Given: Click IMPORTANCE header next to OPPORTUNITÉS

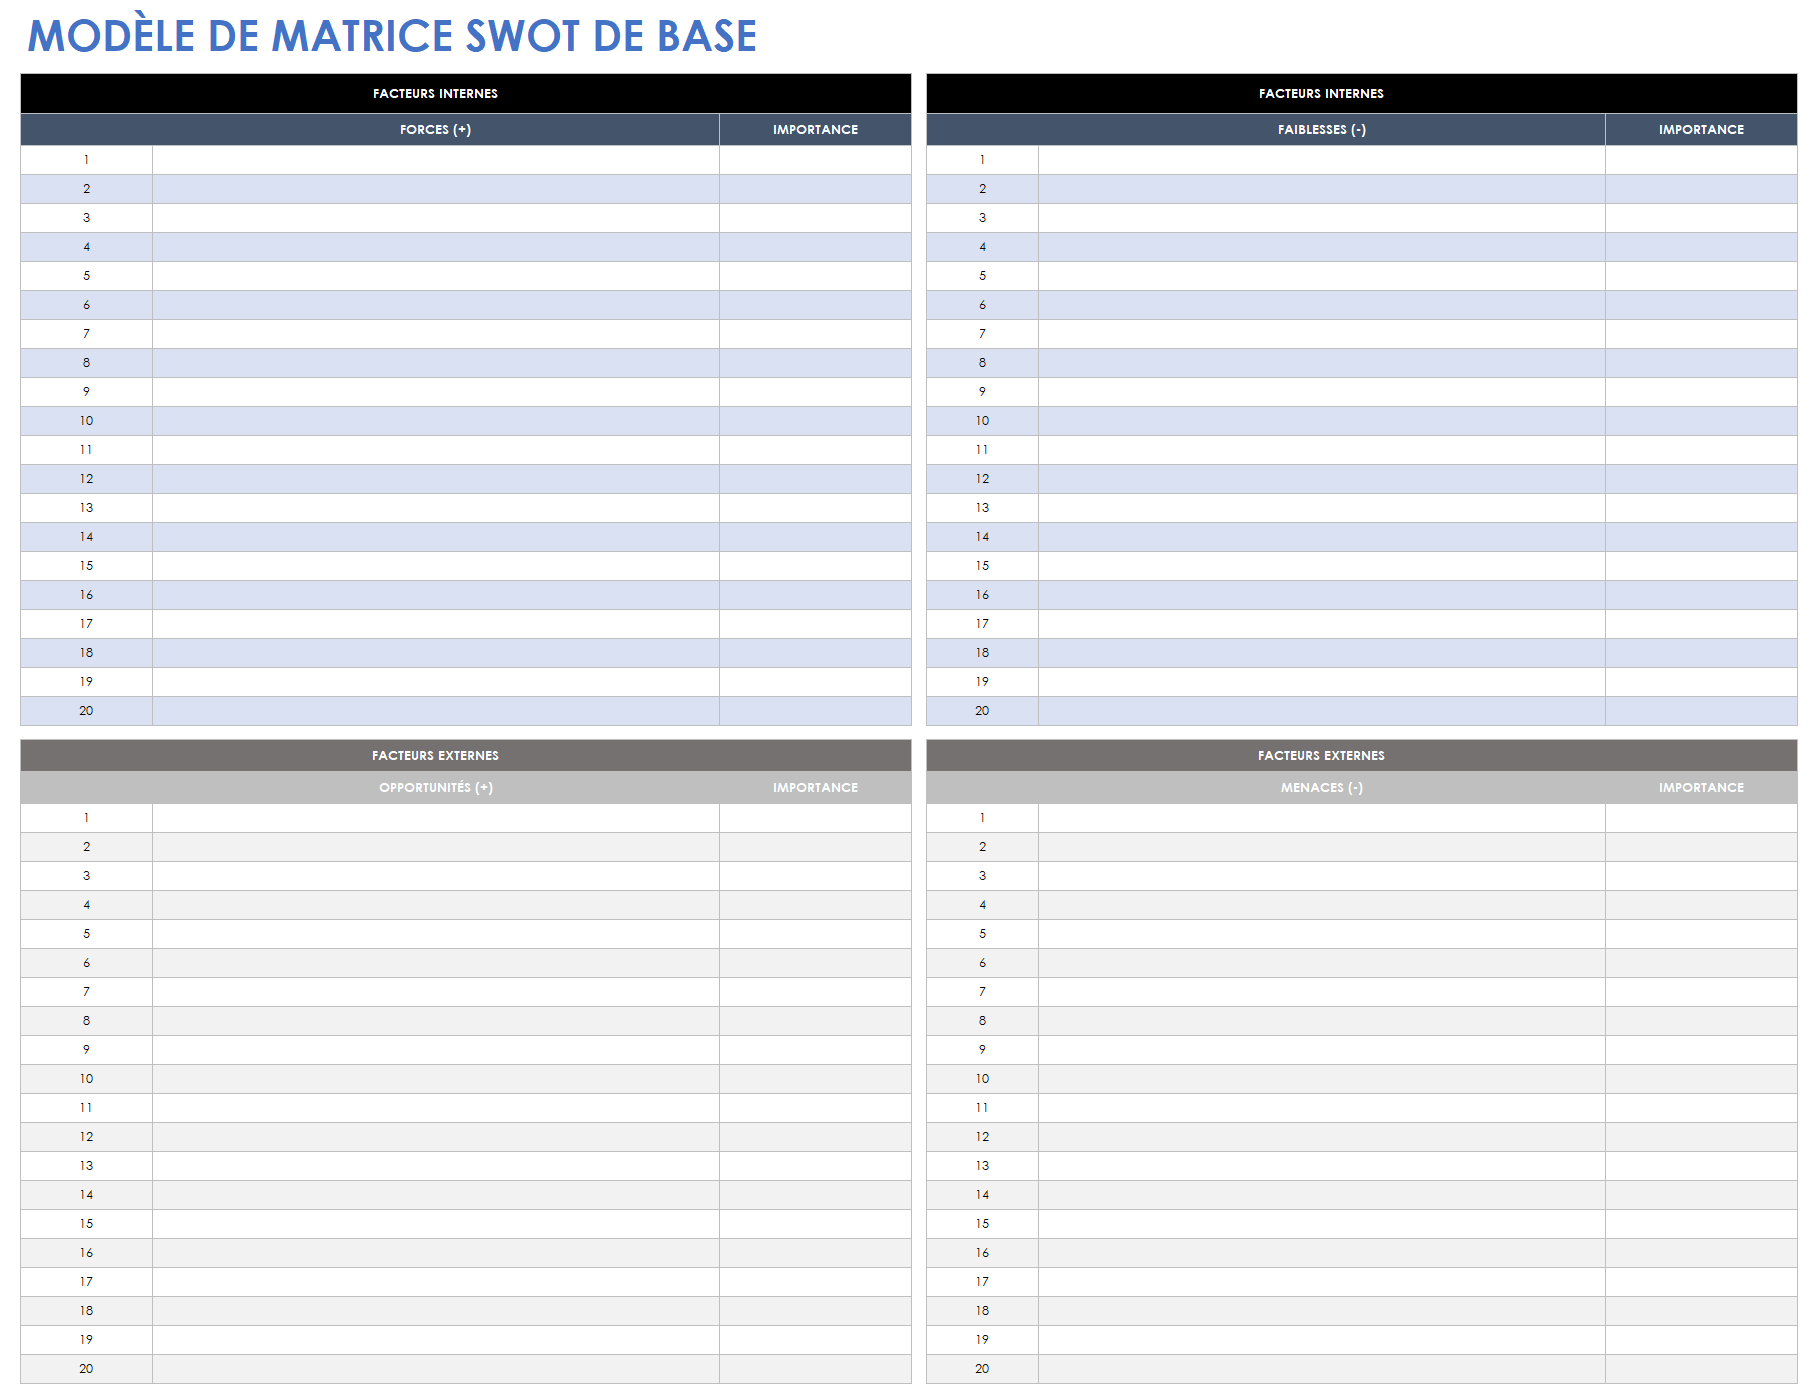Looking at the screenshot, I should click(x=815, y=788).
